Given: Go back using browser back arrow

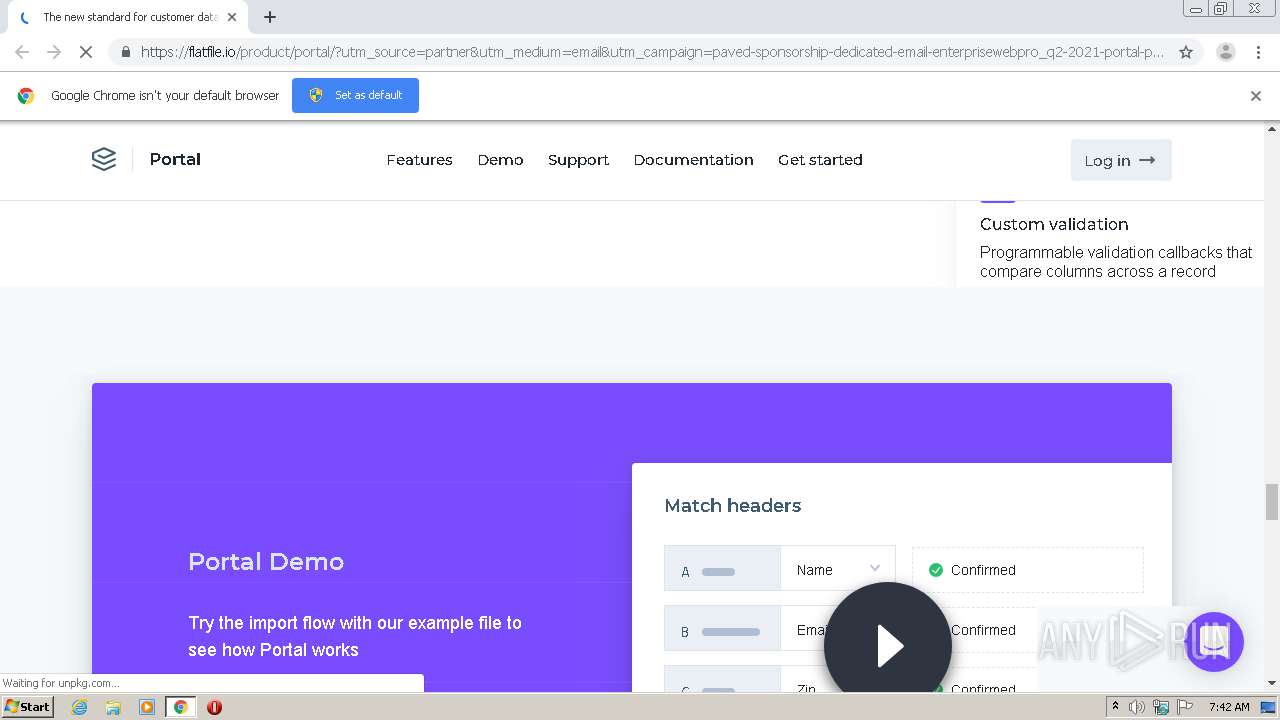Looking at the screenshot, I should point(22,52).
